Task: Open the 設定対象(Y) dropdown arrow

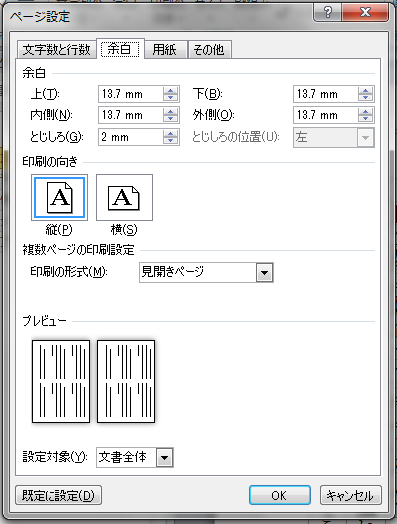Action: [164, 457]
